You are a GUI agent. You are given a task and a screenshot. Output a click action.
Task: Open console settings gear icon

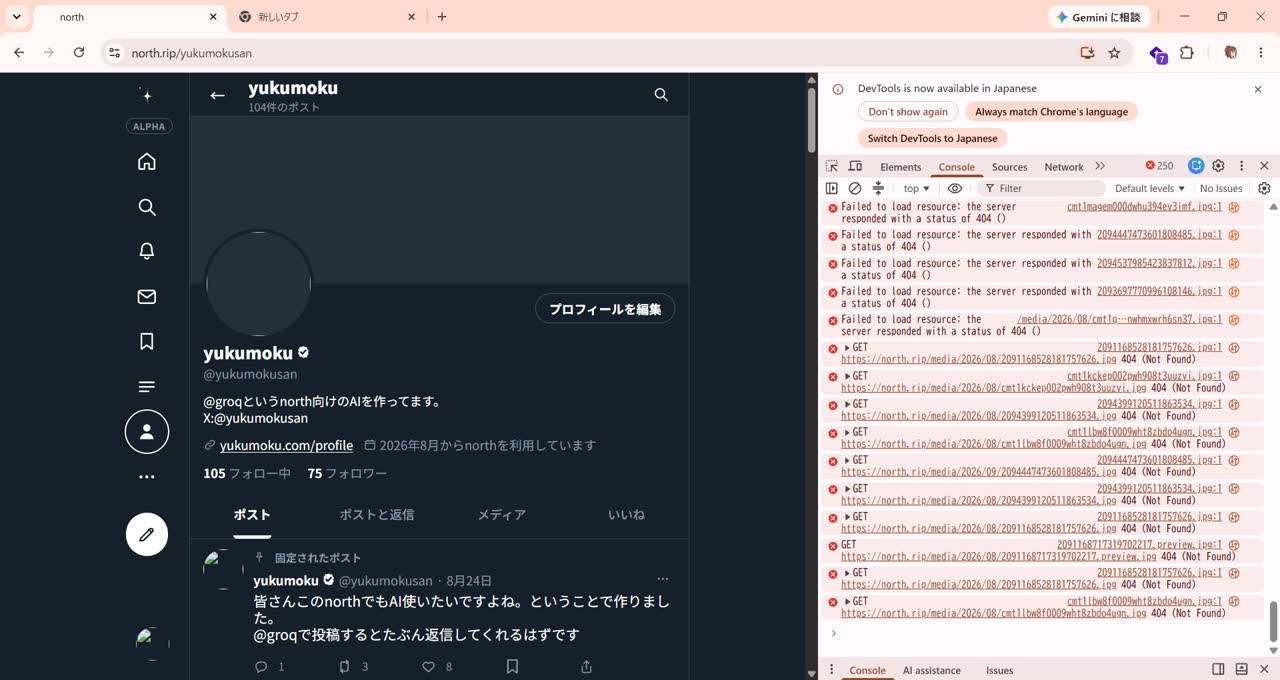click(x=1264, y=188)
